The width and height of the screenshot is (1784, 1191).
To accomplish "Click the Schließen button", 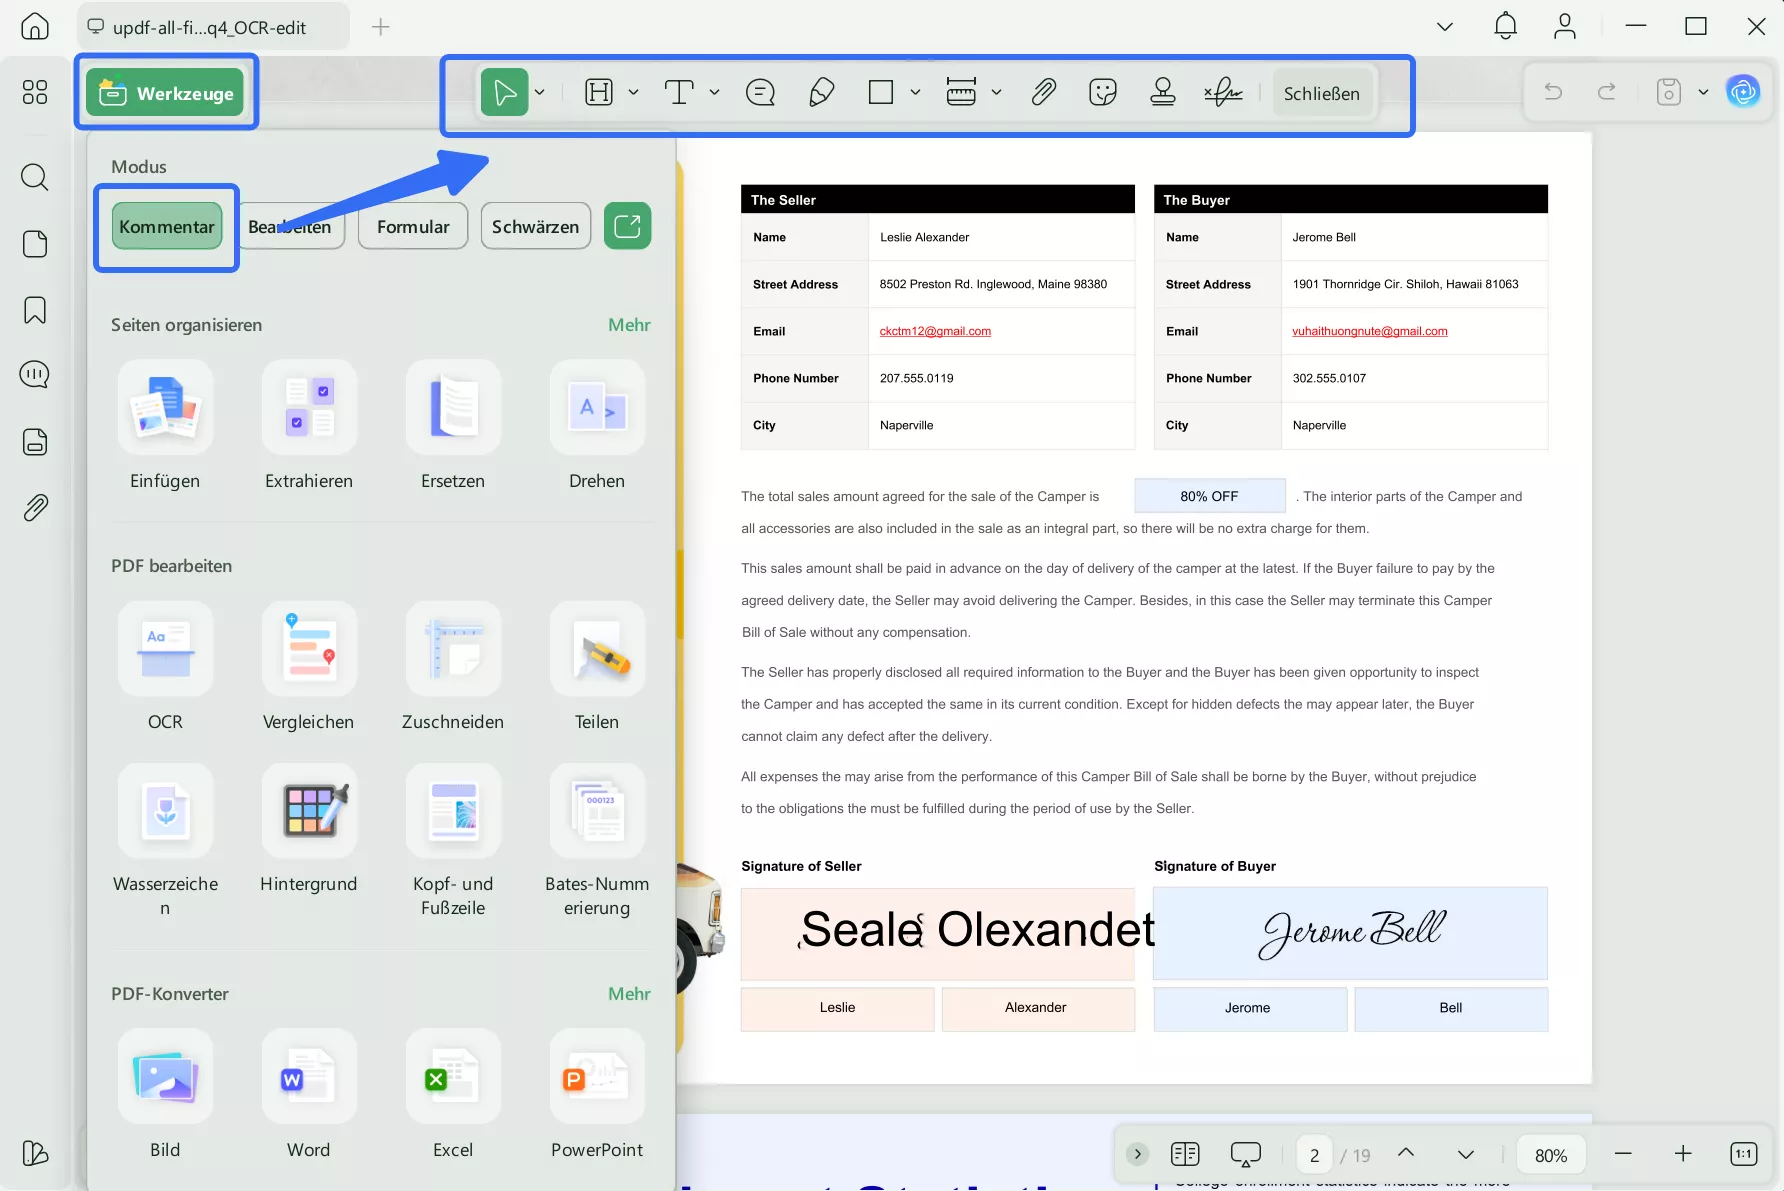I will 1322,92.
